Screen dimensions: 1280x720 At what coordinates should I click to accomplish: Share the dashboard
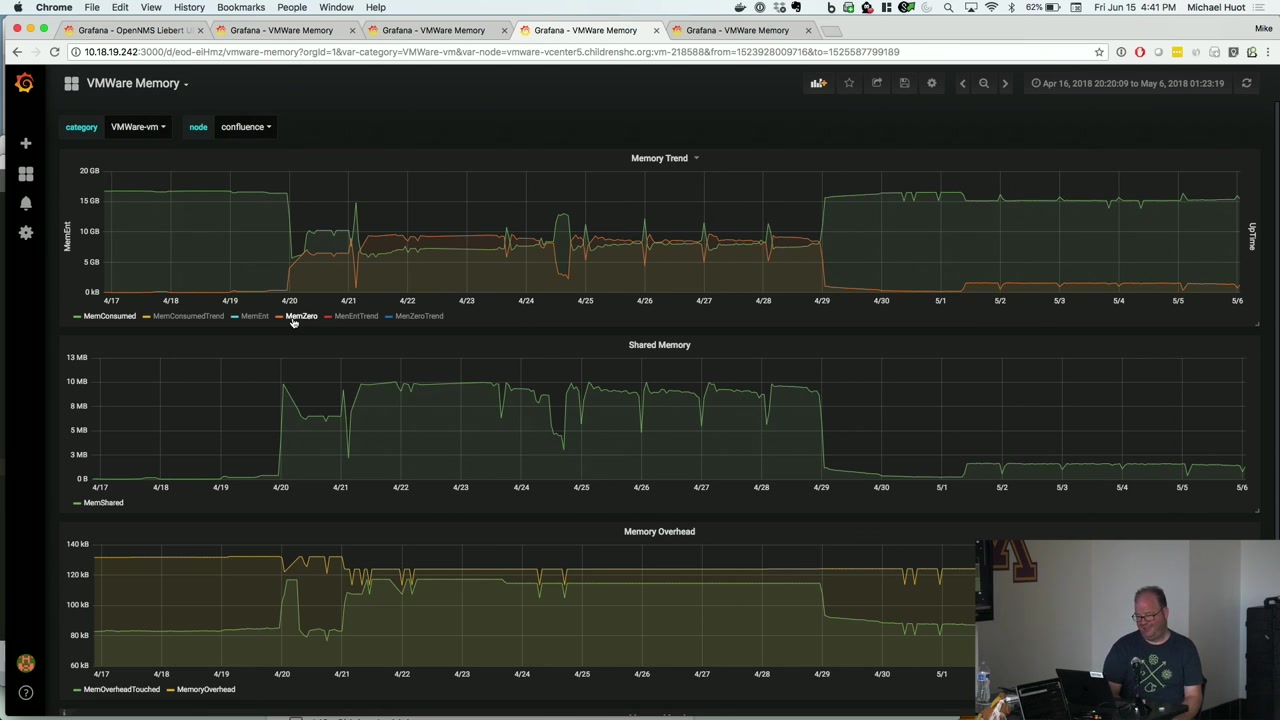click(877, 83)
